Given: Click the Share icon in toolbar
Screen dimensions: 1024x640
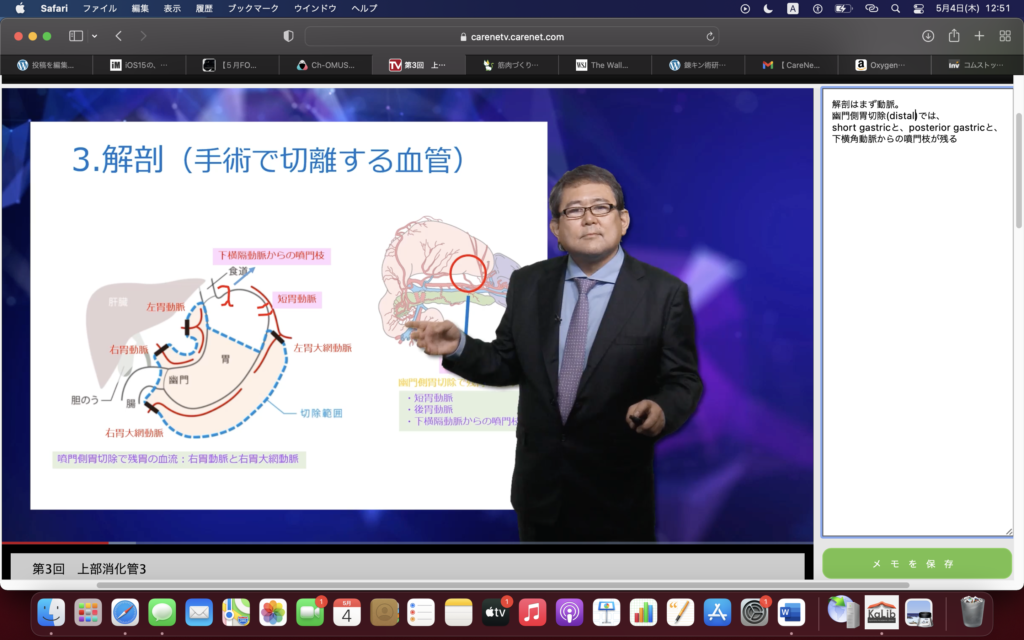Looking at the screenshot, I should (x=954, y=36).
